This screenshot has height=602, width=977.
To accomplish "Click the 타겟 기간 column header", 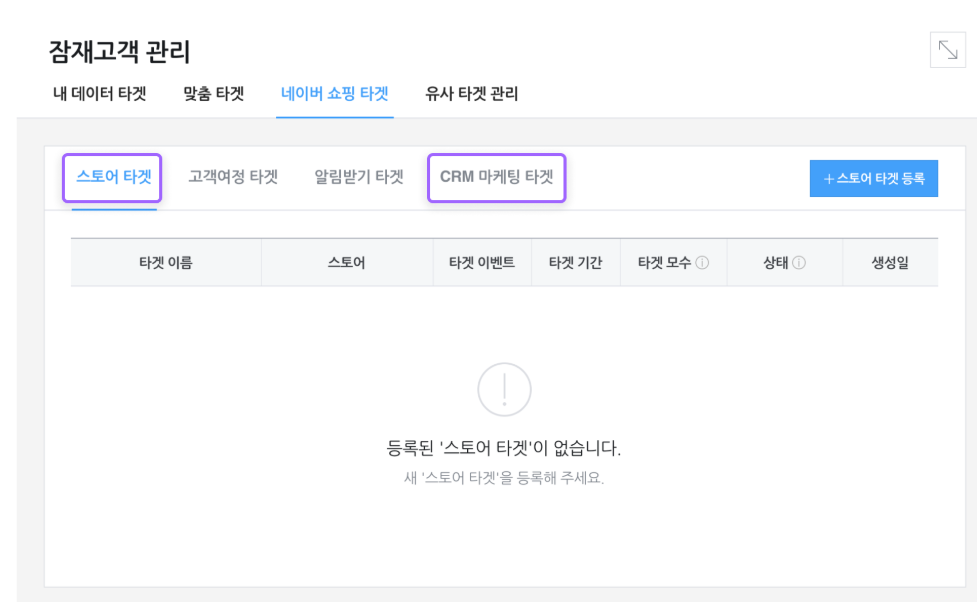I will click(575, 263).
